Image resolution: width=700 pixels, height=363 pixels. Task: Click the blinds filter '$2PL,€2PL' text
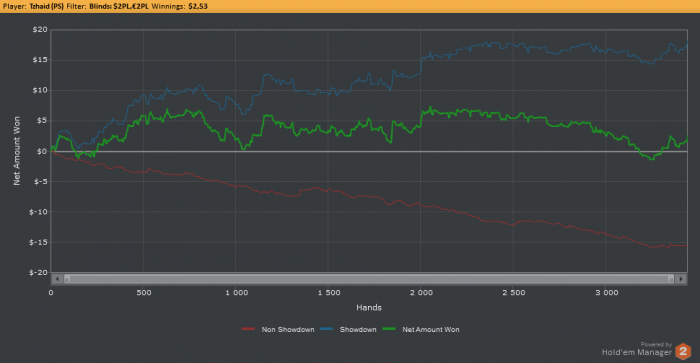tap(131, 6)
